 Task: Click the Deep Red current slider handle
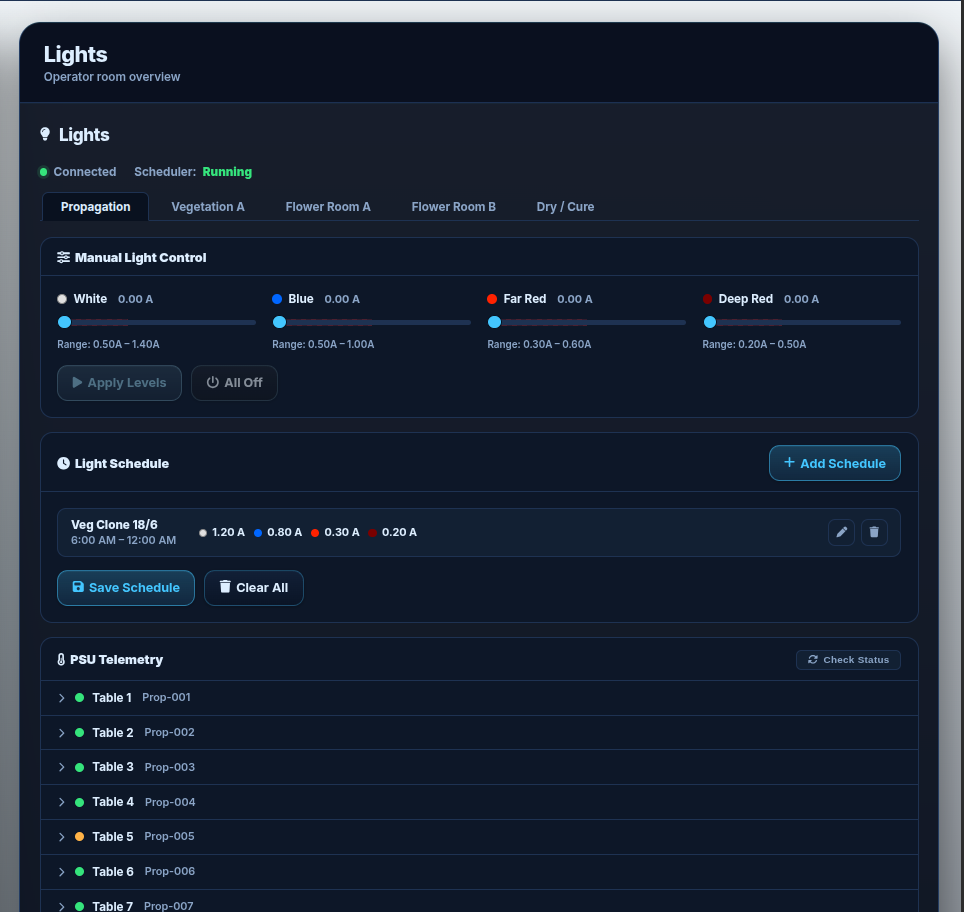tap(710, 322)
